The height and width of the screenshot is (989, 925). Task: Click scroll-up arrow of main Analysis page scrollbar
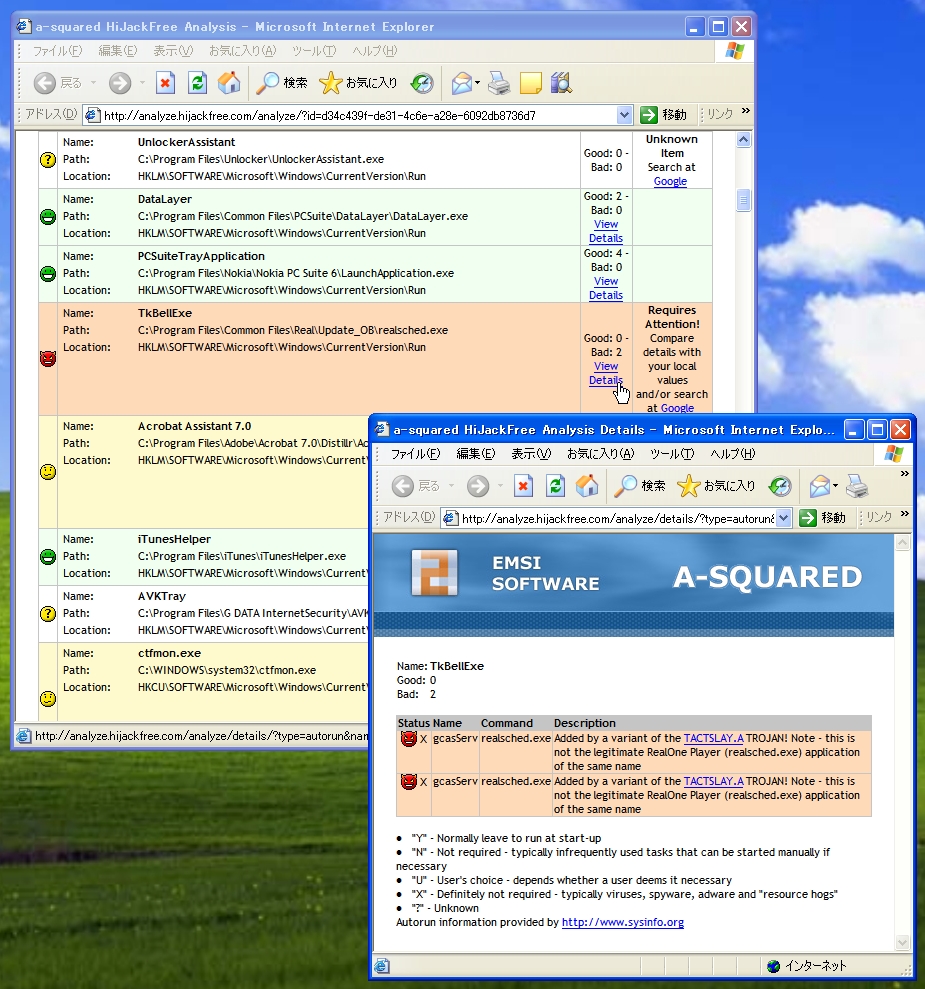(743, 140)
